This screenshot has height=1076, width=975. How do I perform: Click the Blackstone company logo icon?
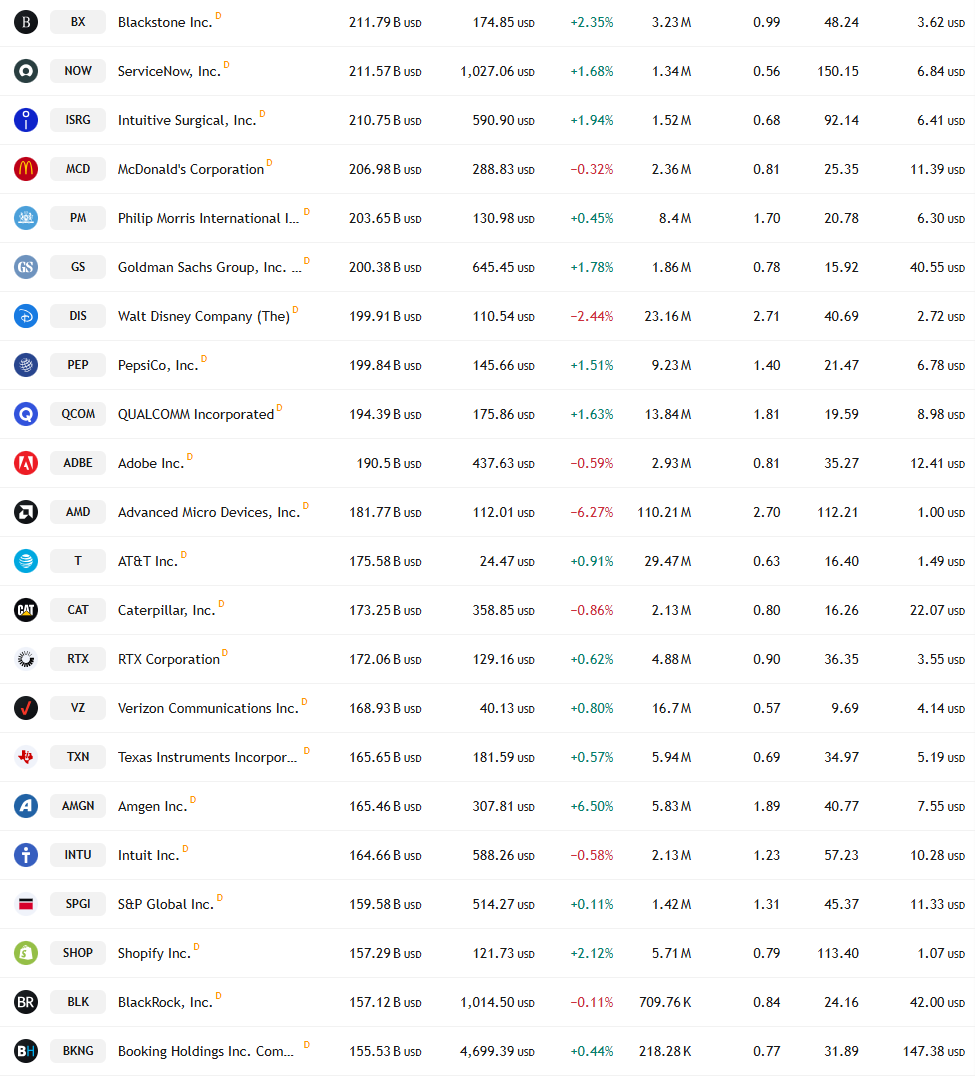[x=26, y=22]
